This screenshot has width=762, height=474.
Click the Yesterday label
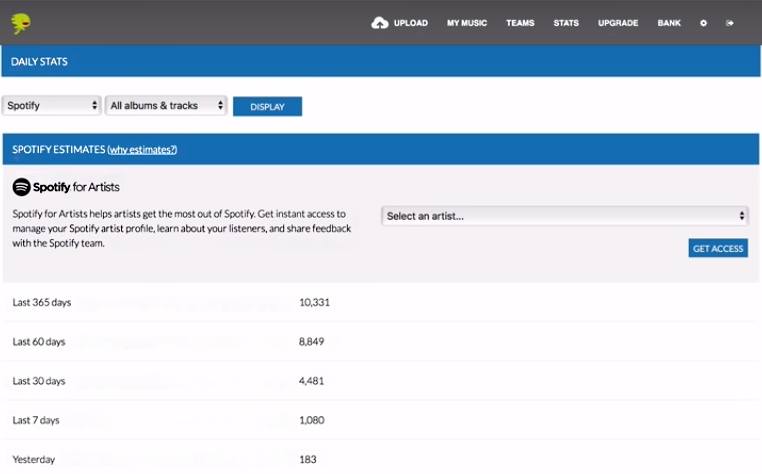click(34, 459)
